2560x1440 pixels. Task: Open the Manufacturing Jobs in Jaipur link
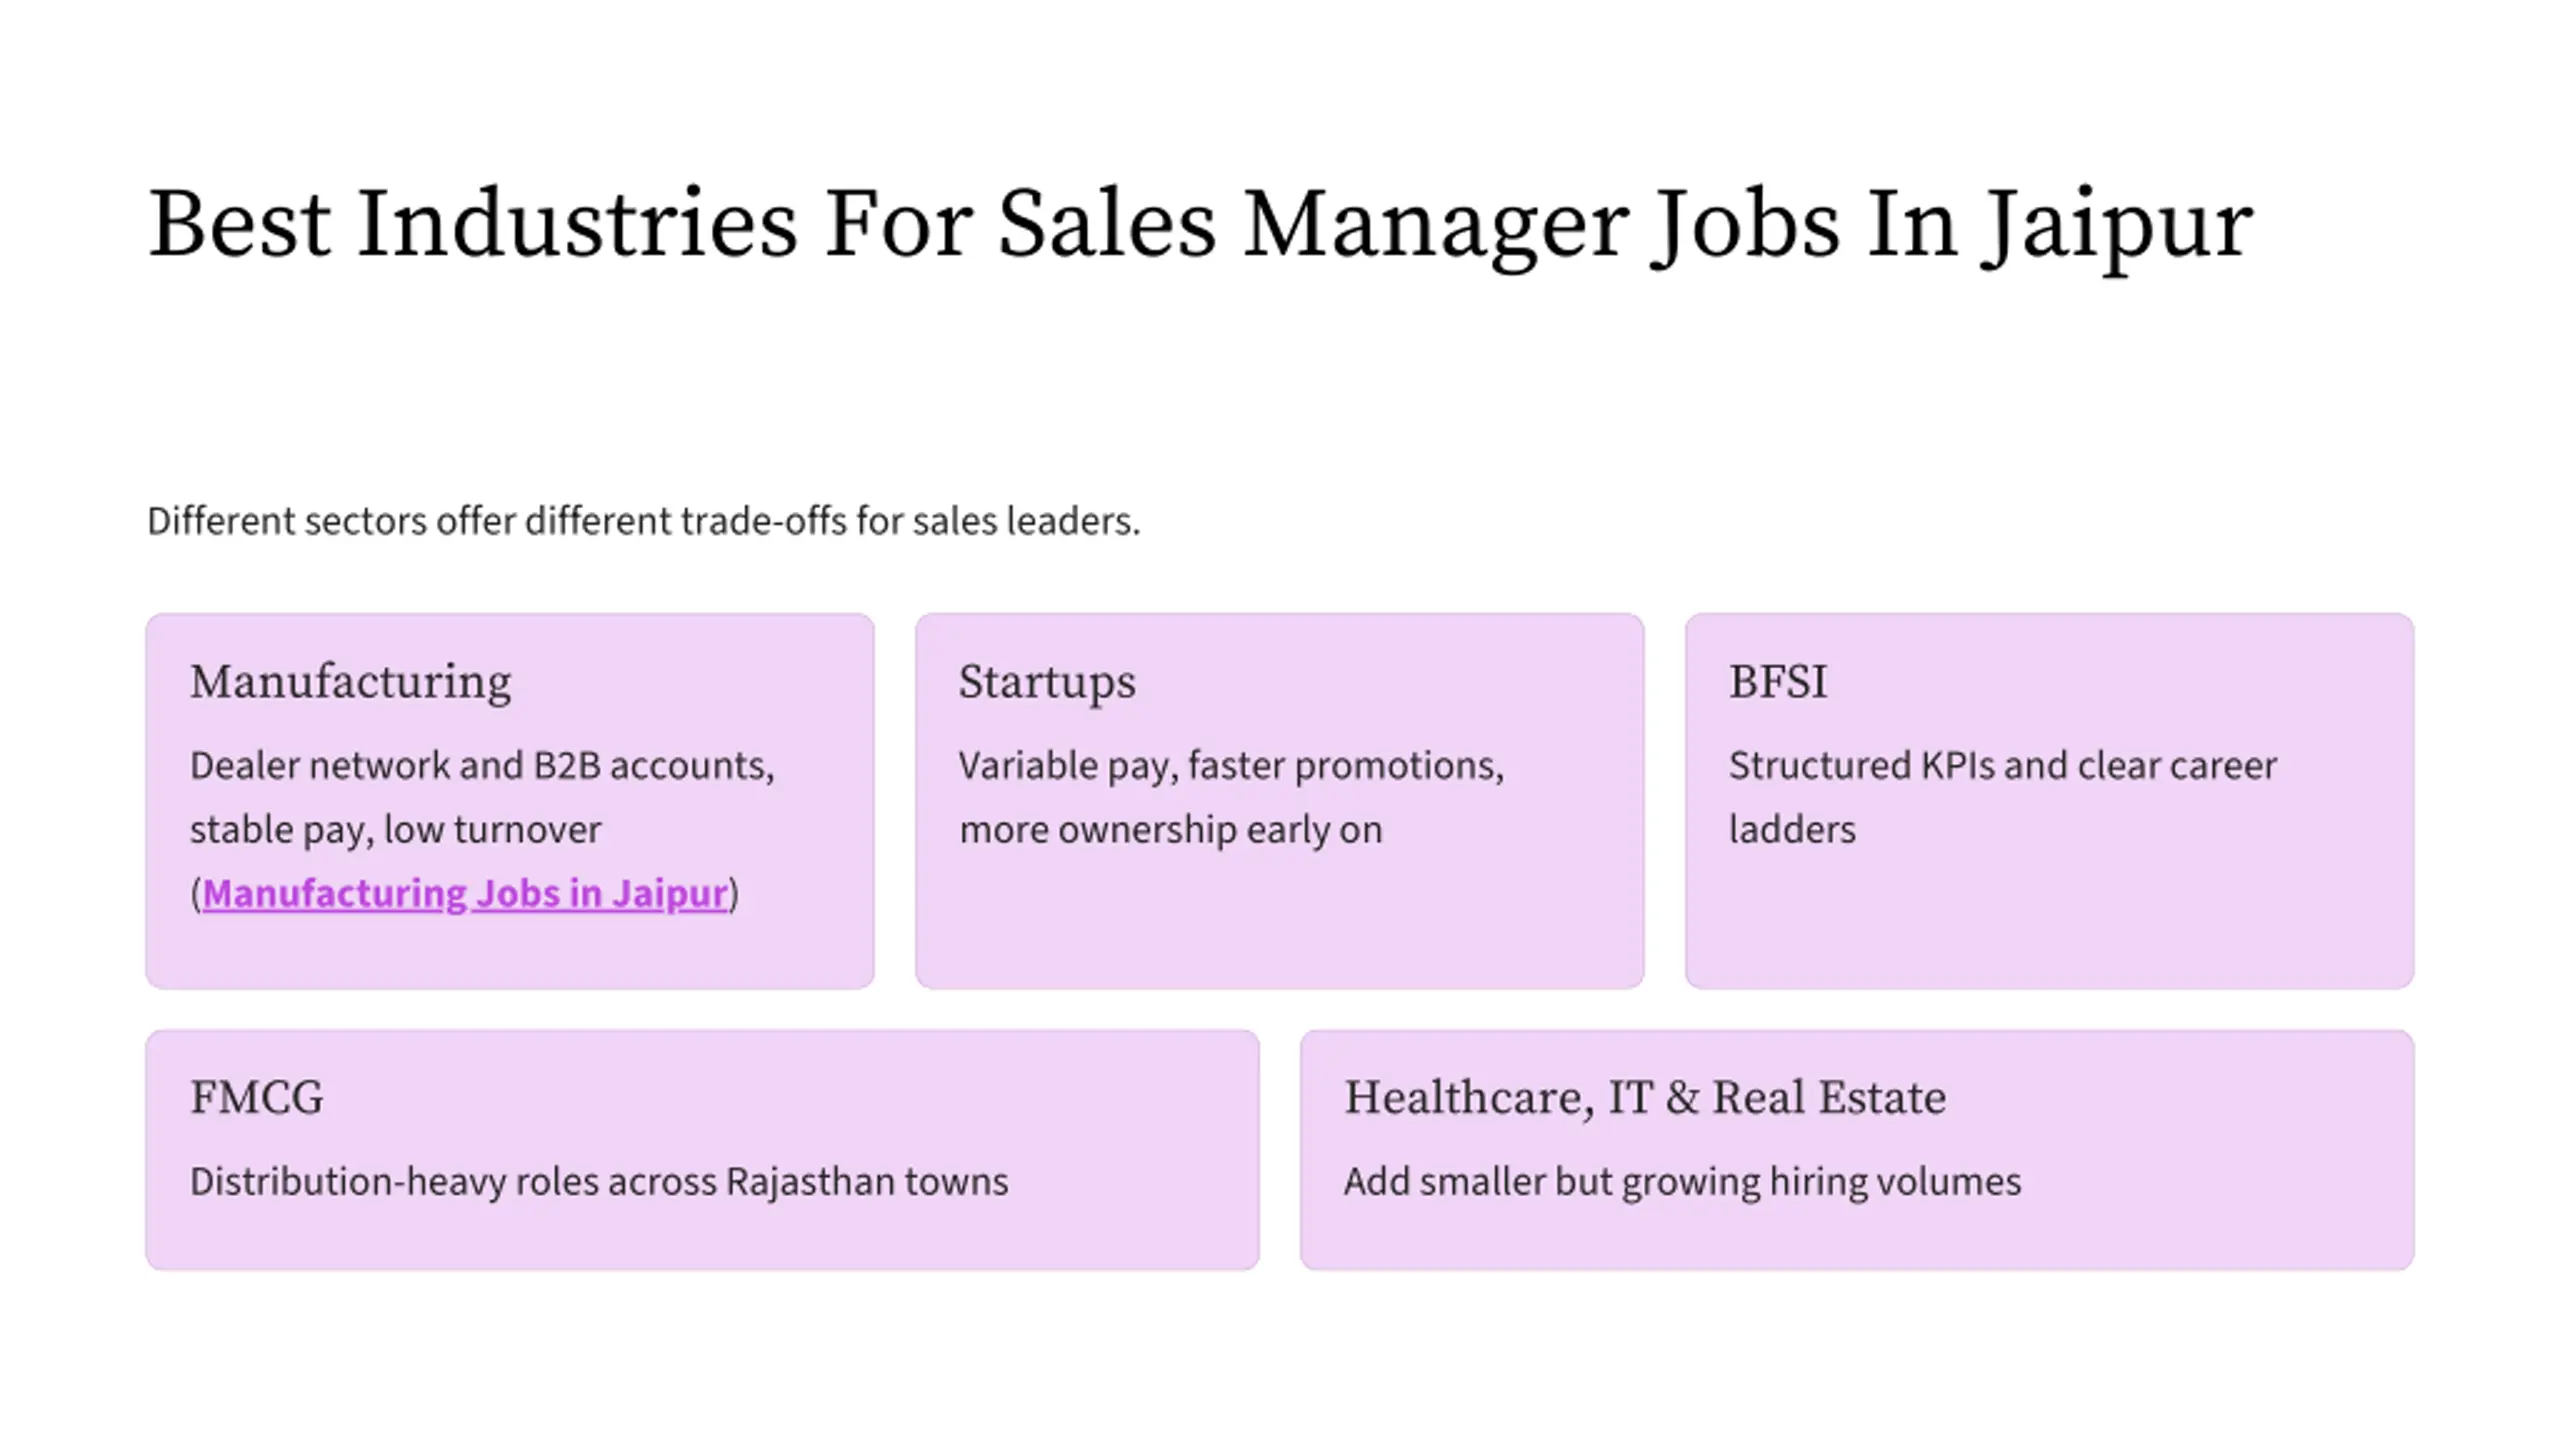click(x=465, y=893)
